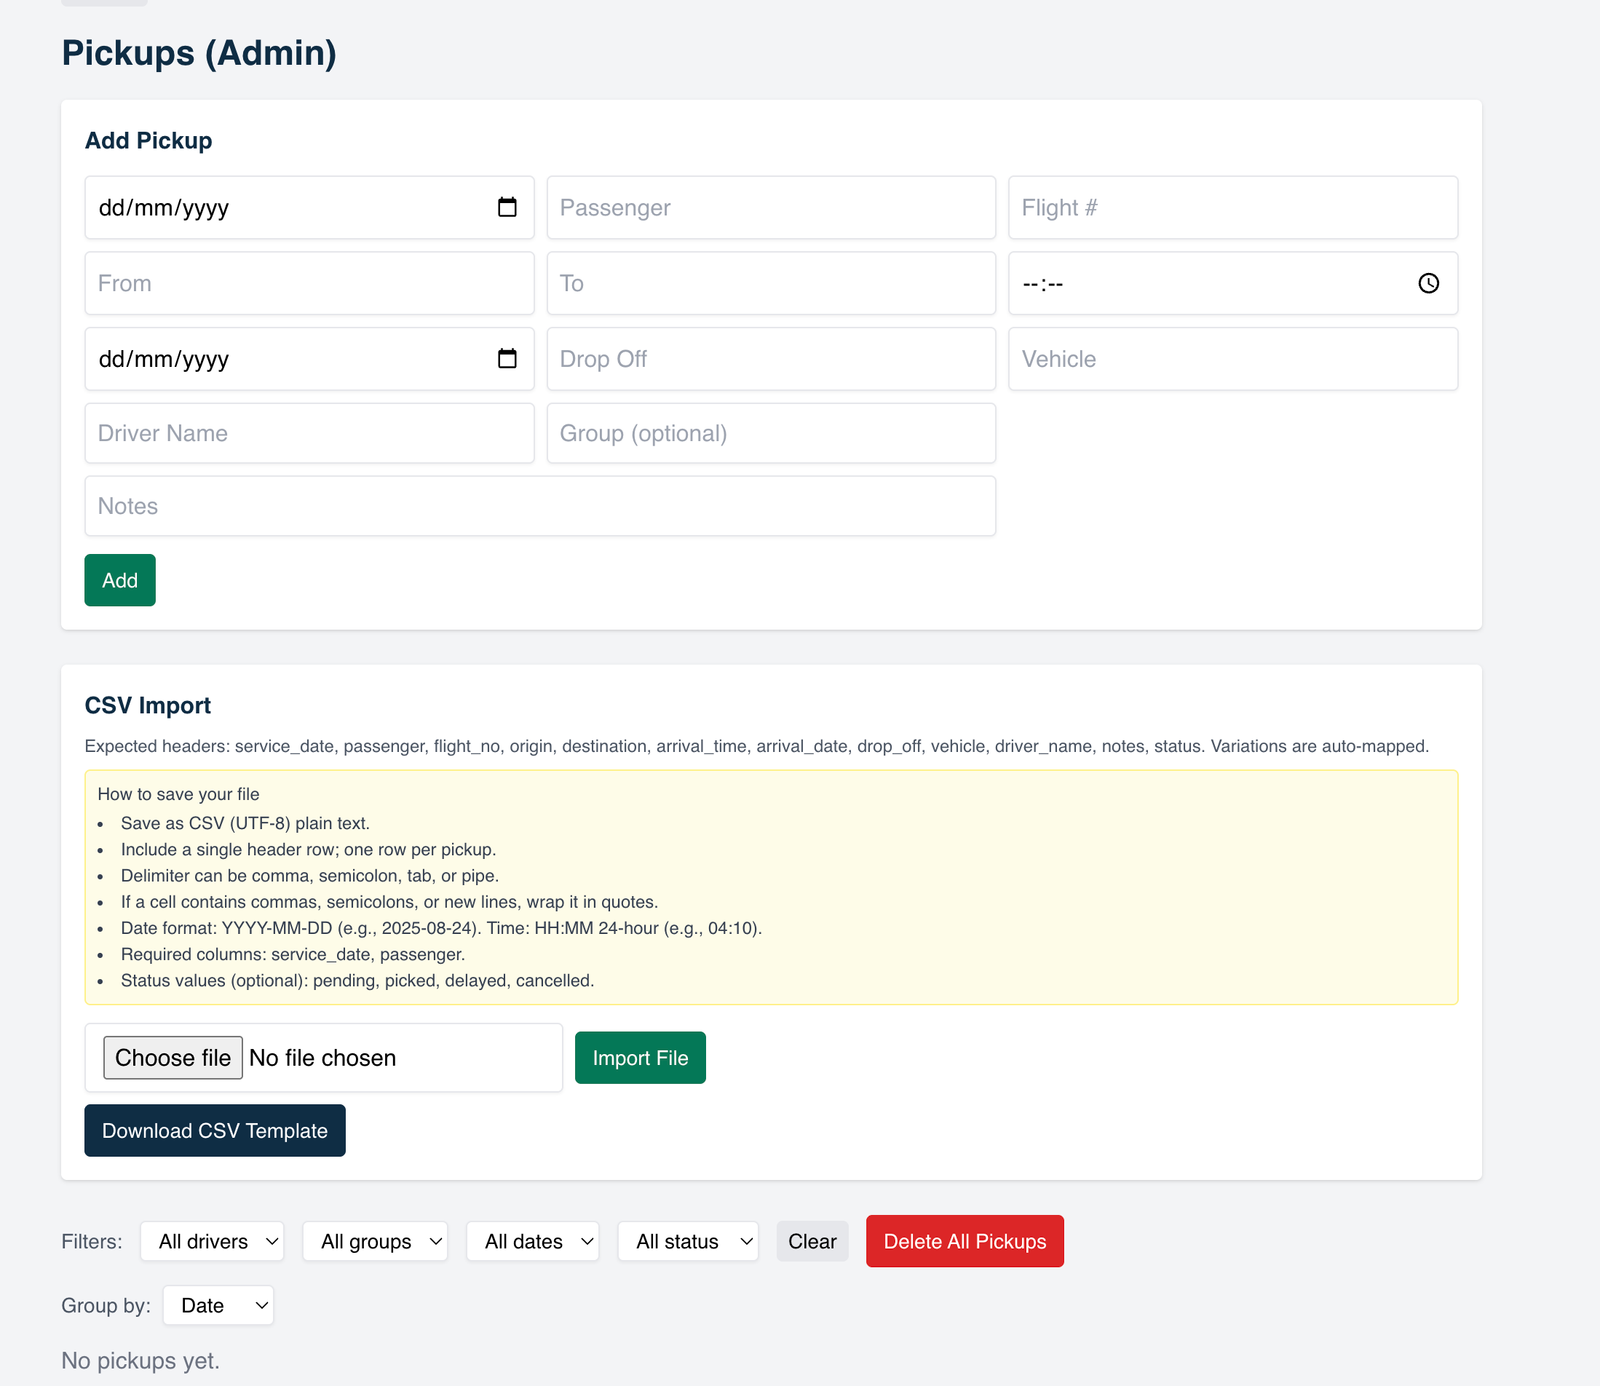The height and width of the screenshot is (1386, 1600).
Task: Open the All groups filter dropdown
Action: [x=375, y=1241]
